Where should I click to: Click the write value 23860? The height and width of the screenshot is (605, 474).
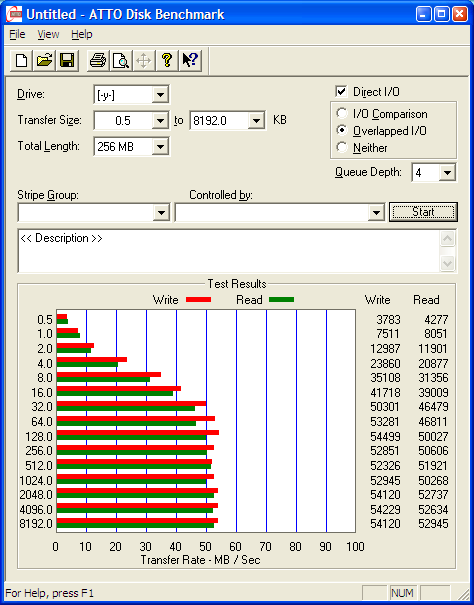(385, 363)
